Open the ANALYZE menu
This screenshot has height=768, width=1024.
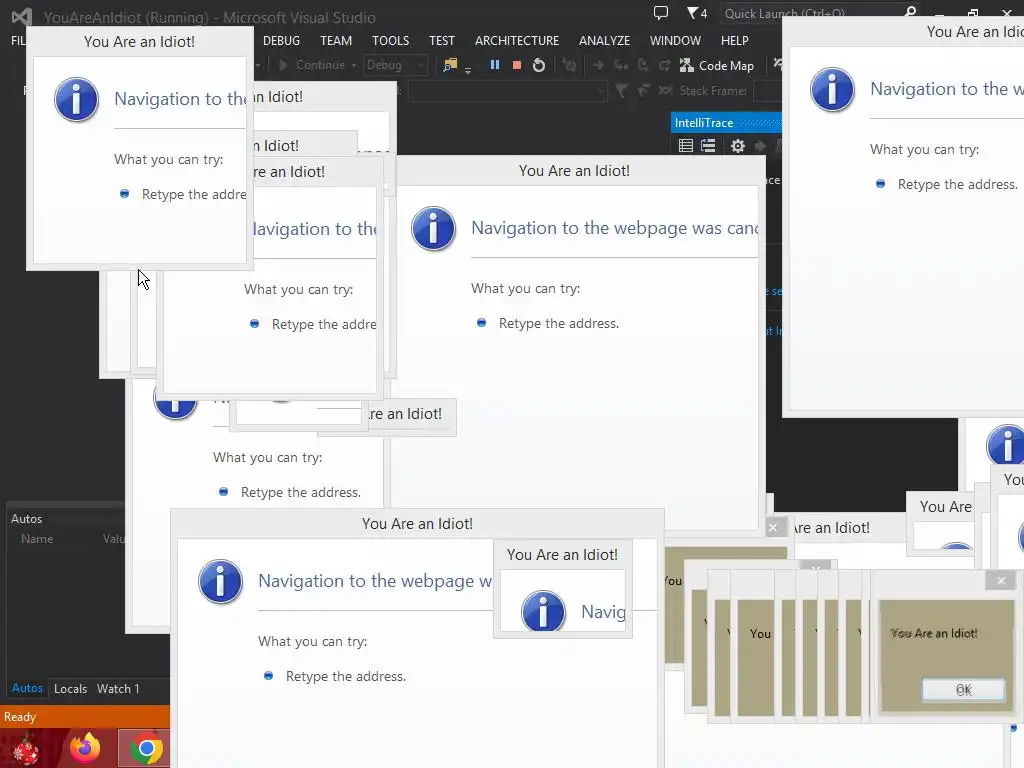click(x=604, y=40)
